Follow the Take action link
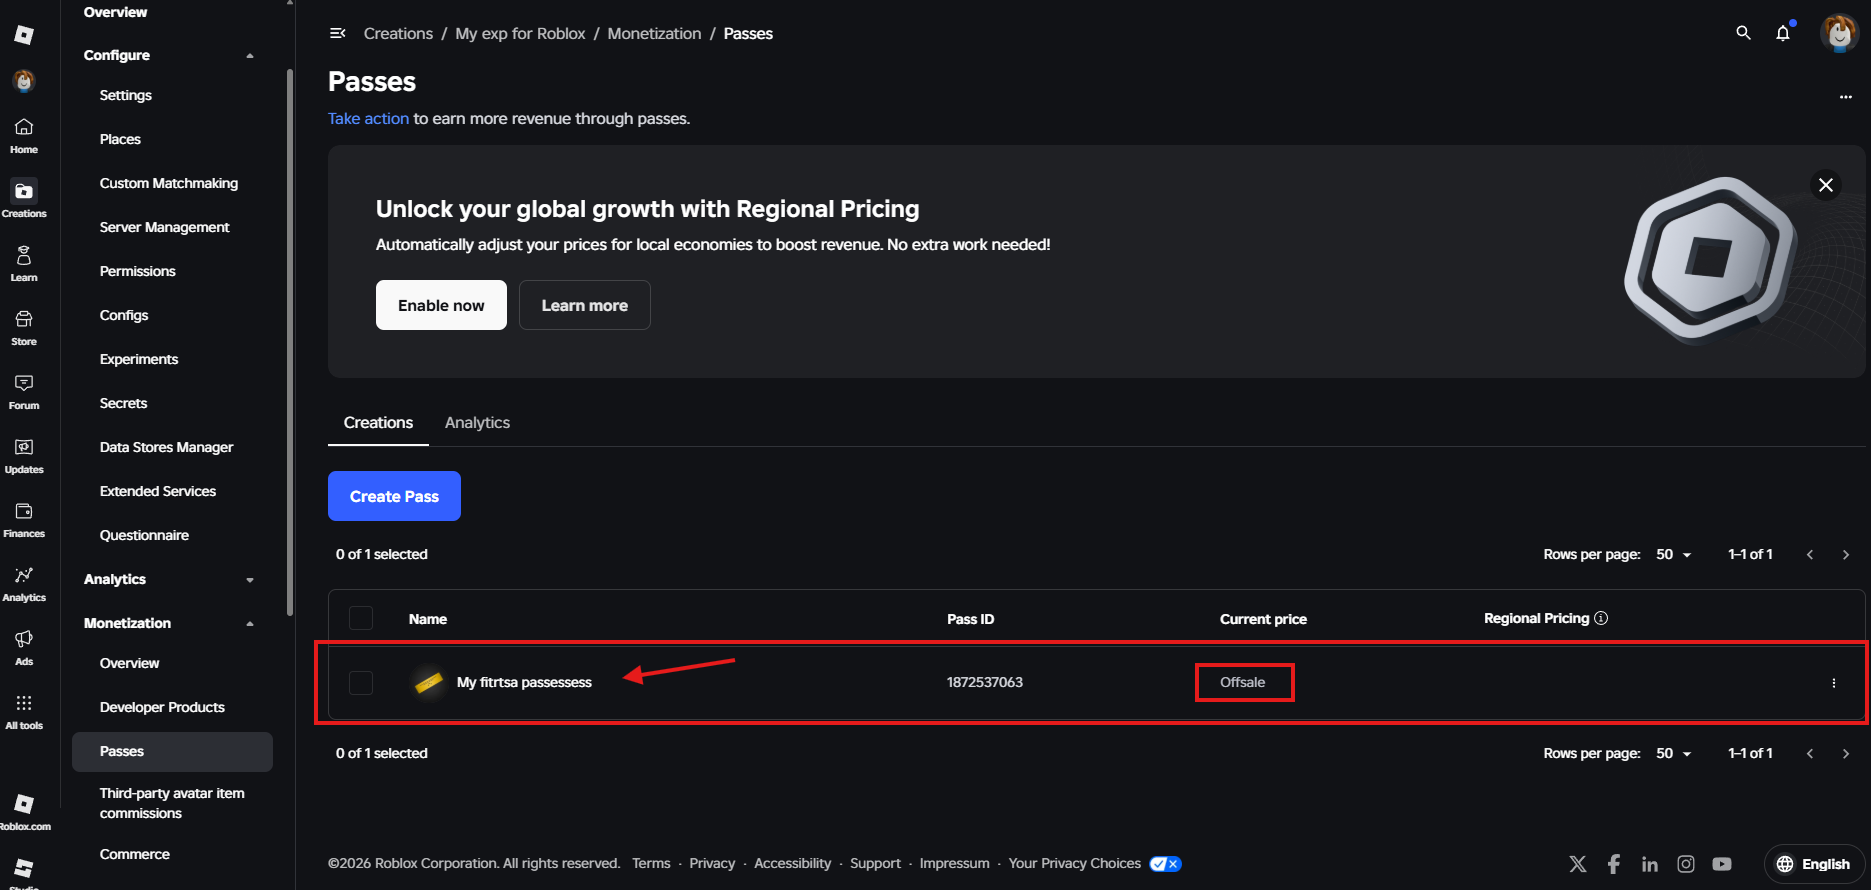 368,118
